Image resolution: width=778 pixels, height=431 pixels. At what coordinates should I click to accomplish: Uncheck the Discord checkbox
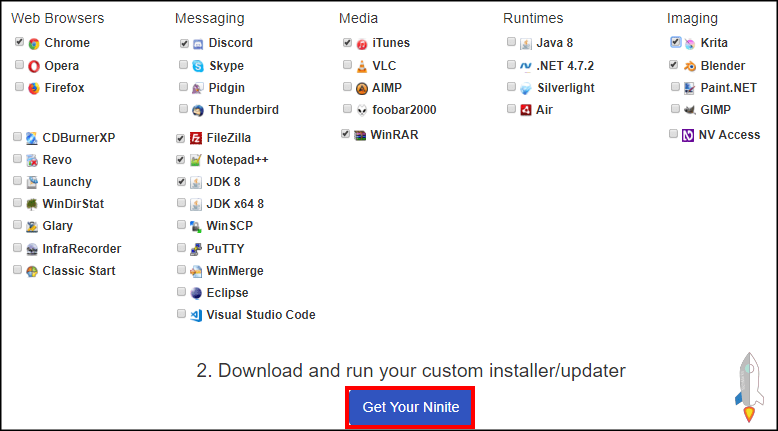point(183,43)
